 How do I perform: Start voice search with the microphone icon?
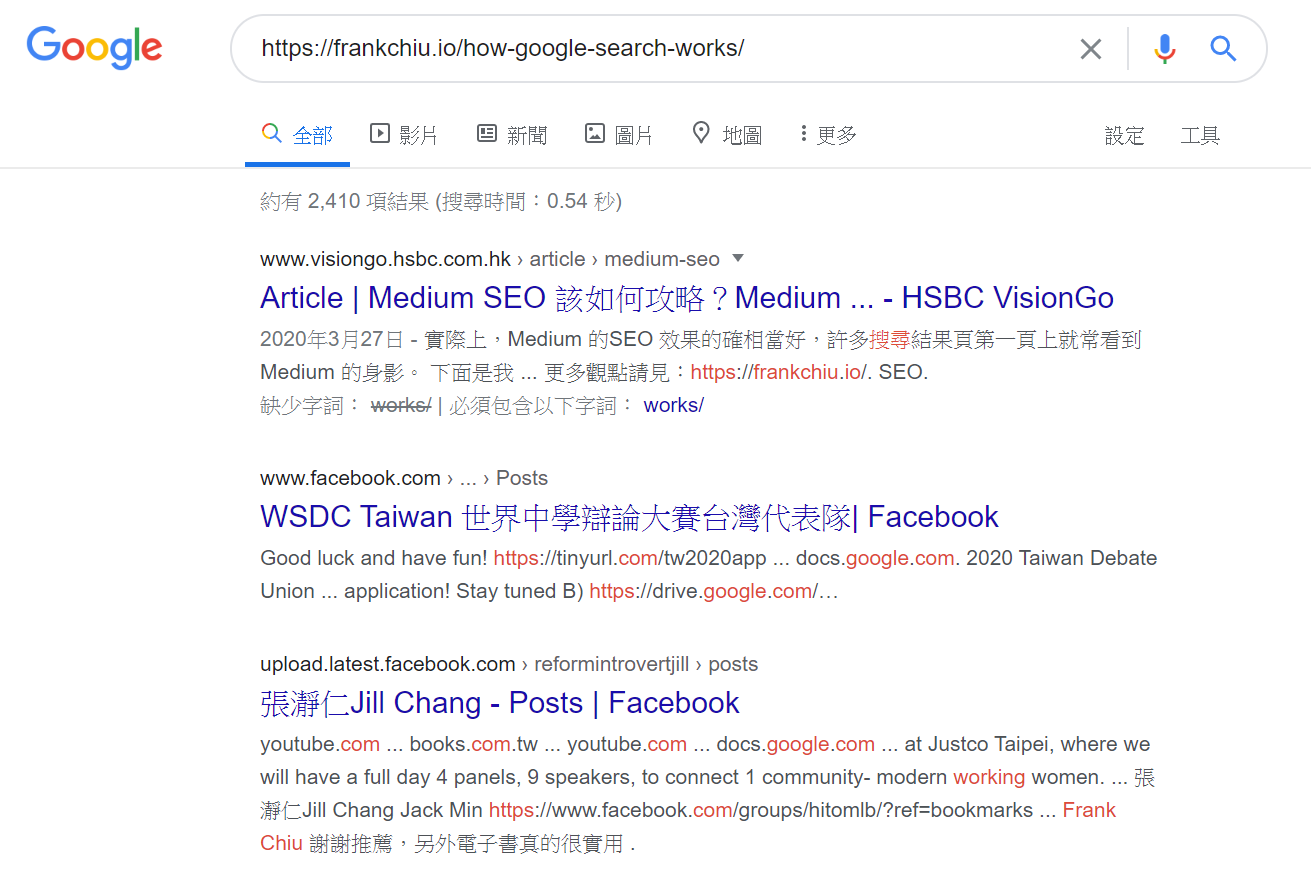point(1164,48)
